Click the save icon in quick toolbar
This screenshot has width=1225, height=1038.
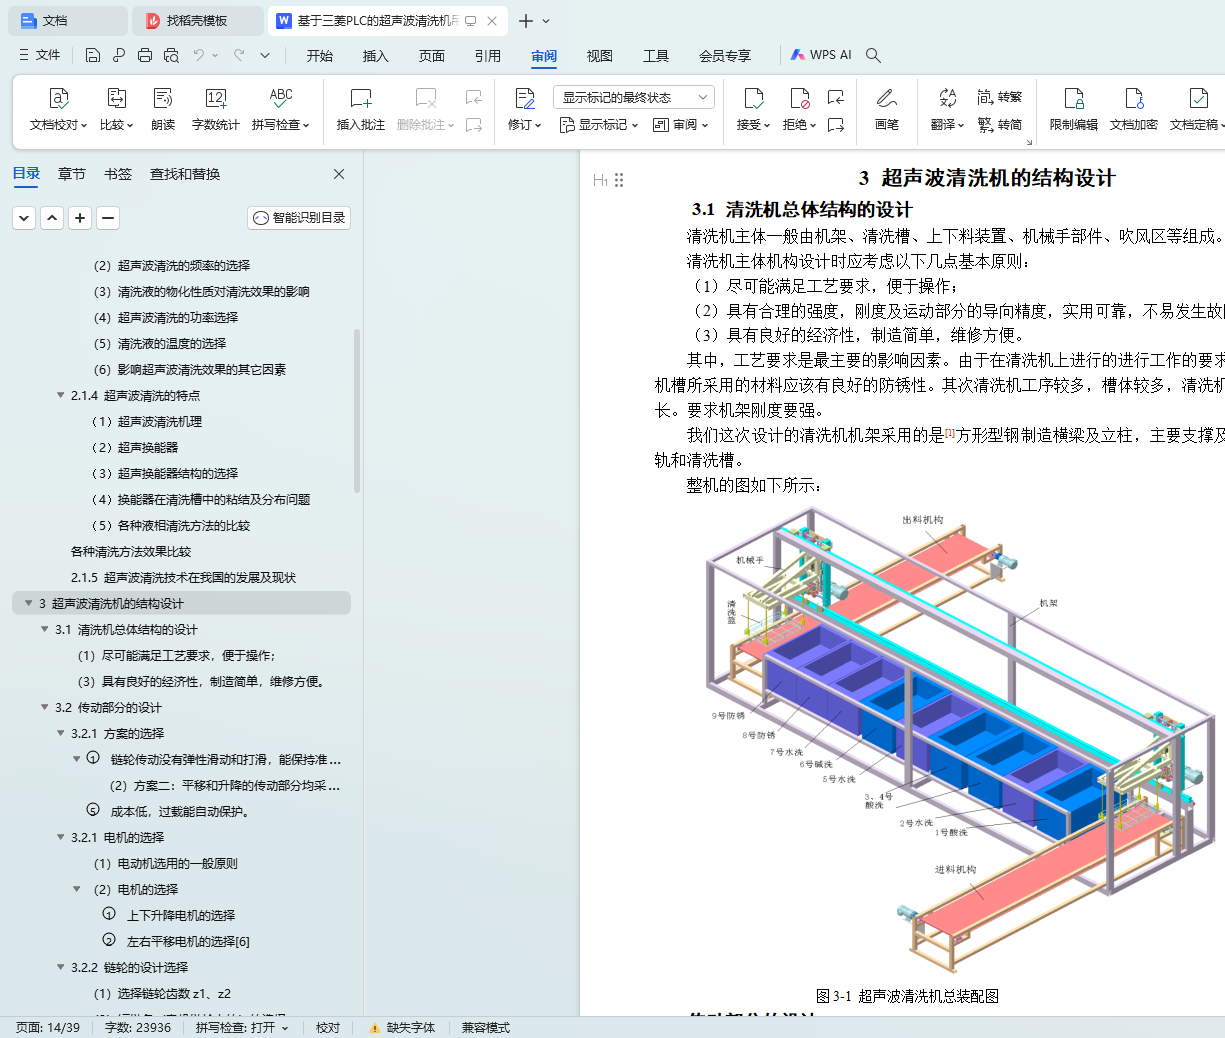(x=93, y=55)
